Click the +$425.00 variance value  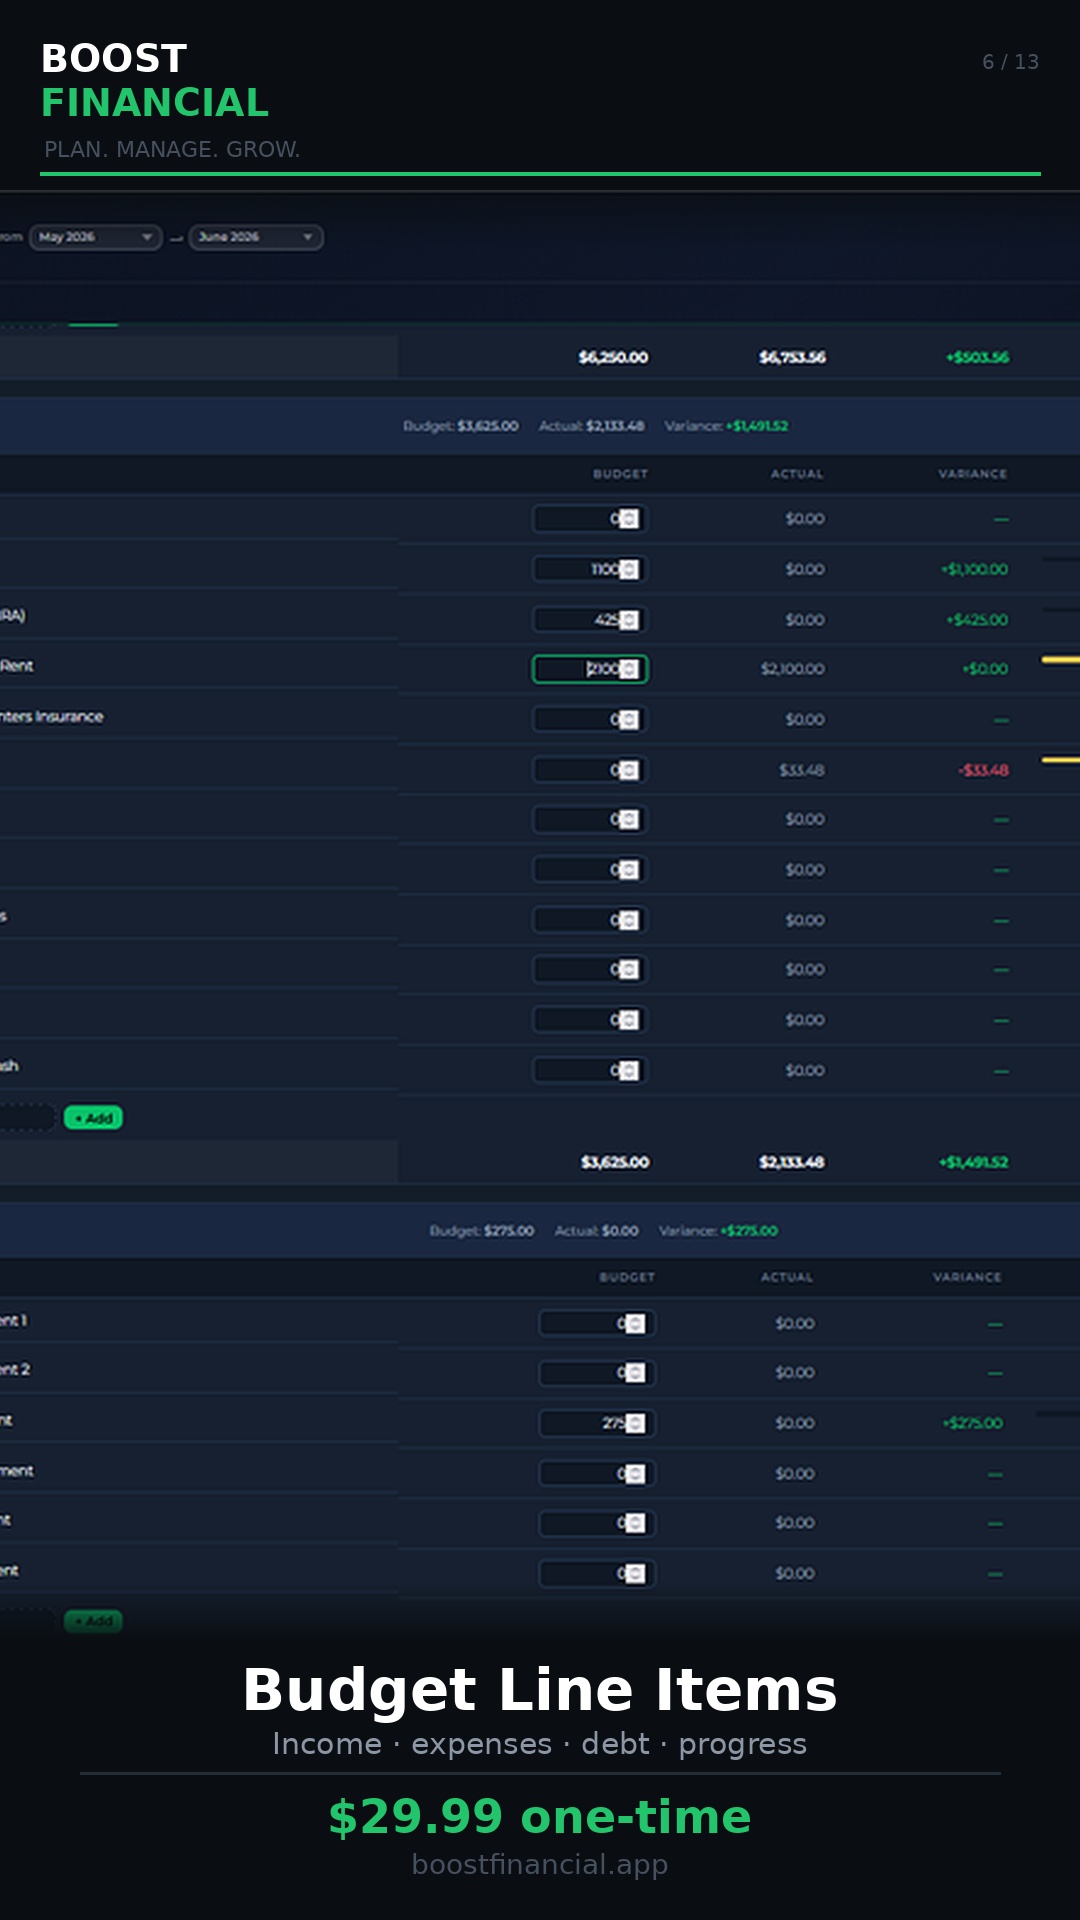click(977, 619)
